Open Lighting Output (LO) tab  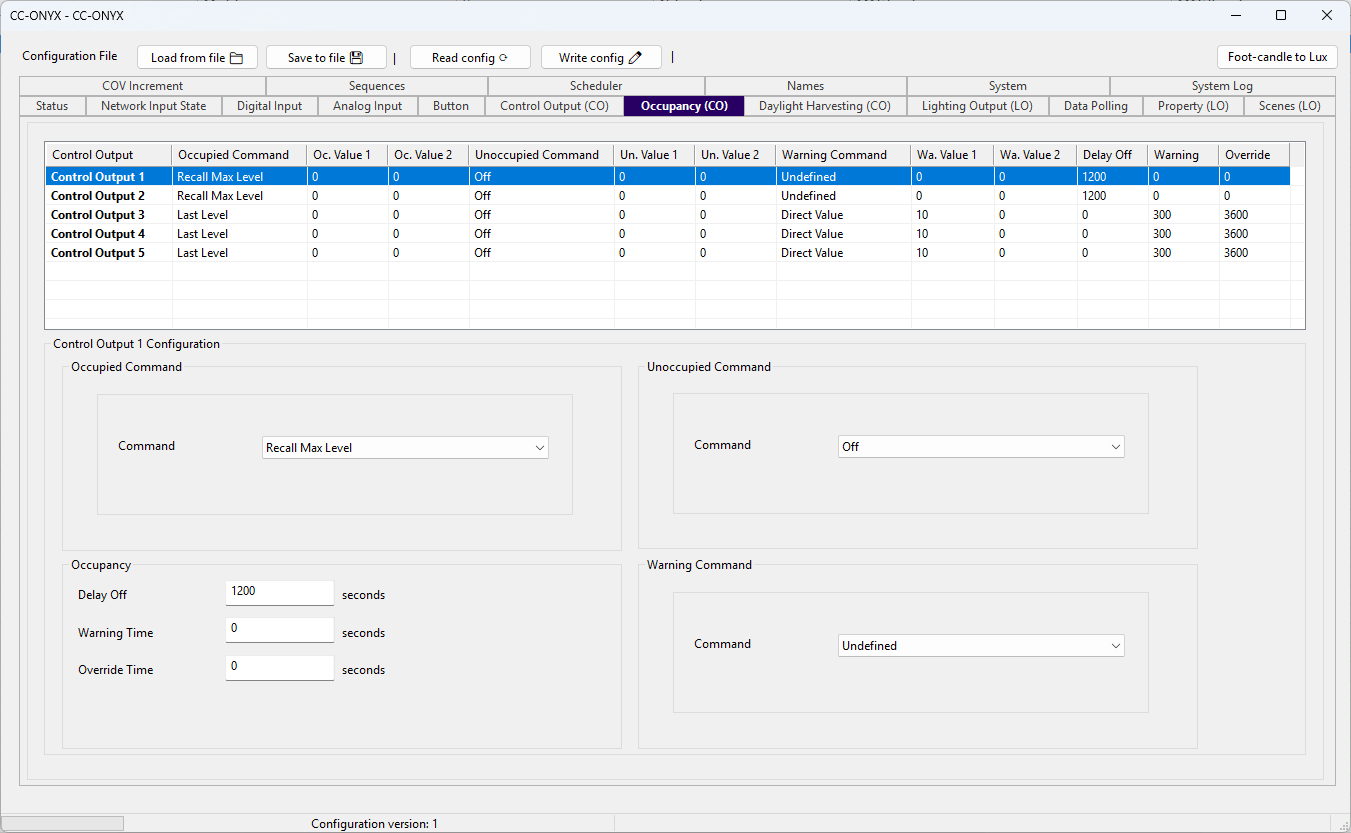(x=977, y=106)
